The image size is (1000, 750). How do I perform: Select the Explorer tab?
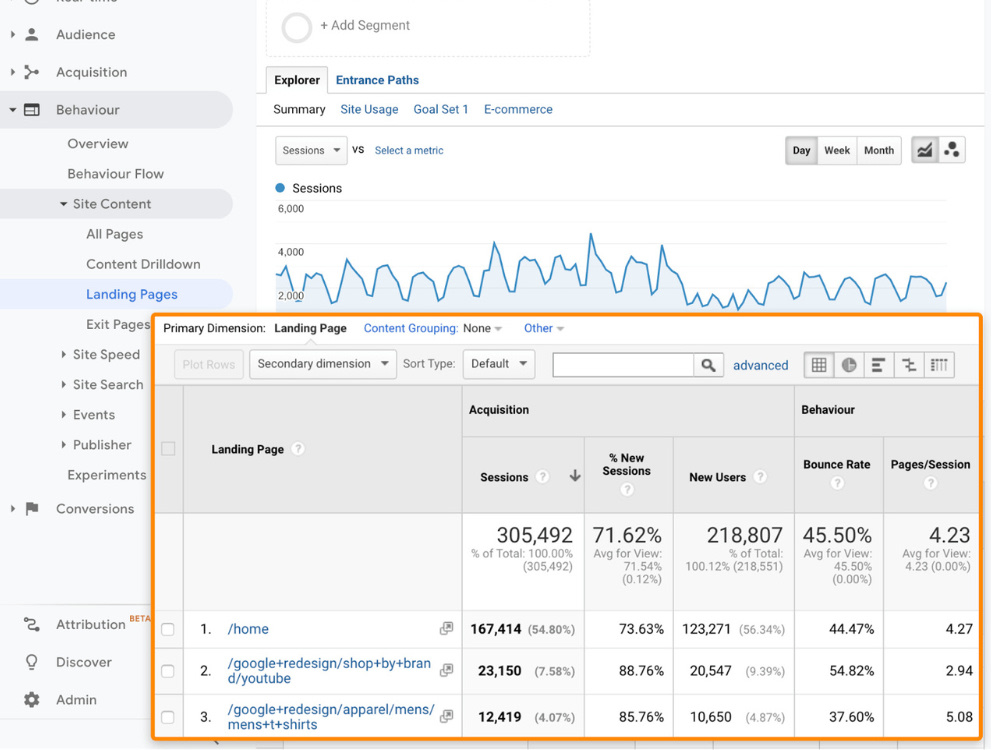[297, 80]
